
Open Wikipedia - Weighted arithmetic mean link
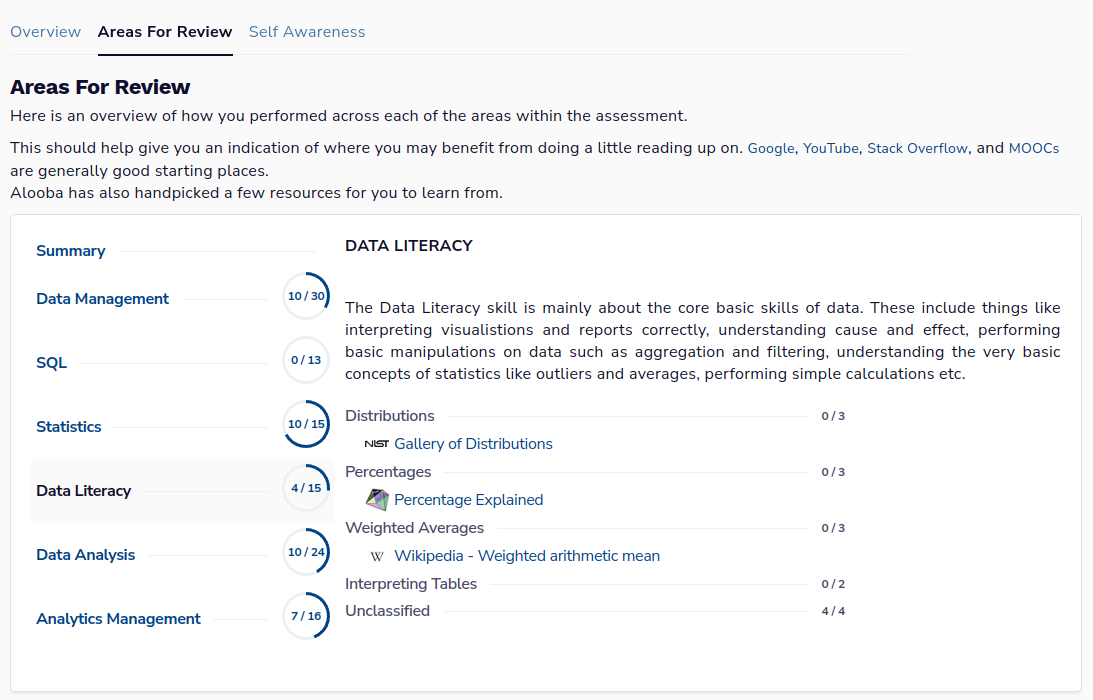click(527, 556)
